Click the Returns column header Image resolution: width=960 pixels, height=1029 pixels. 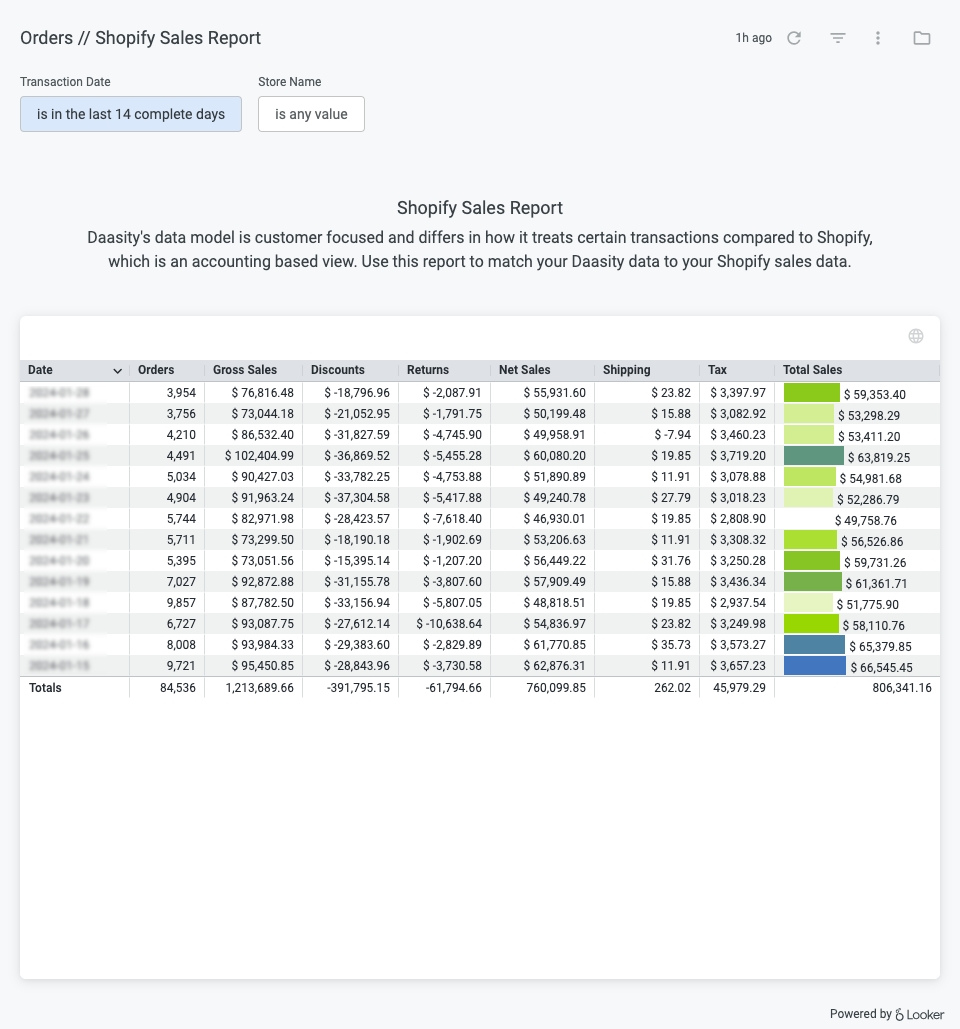coord(428,370)
